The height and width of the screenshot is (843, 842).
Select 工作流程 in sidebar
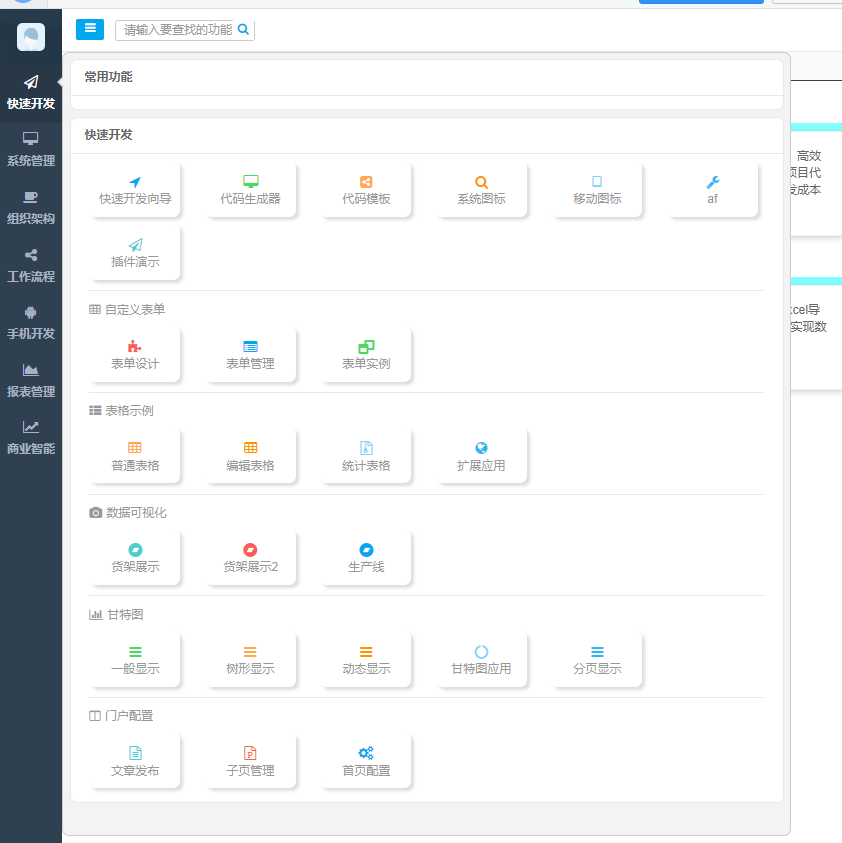pos(31,266)
